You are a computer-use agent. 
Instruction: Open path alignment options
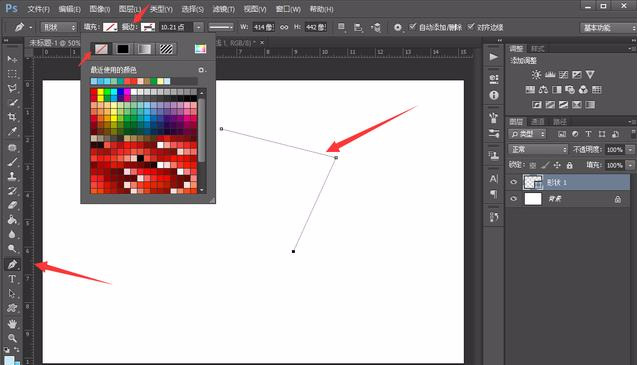coord(358,27)
